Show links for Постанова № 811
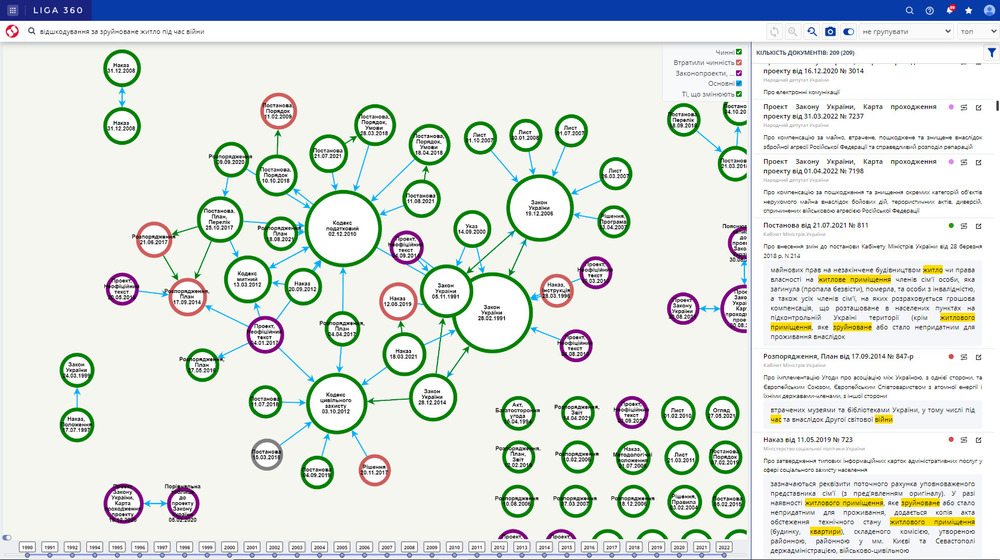The image size is (1000, 560). [x=964, y=226]
